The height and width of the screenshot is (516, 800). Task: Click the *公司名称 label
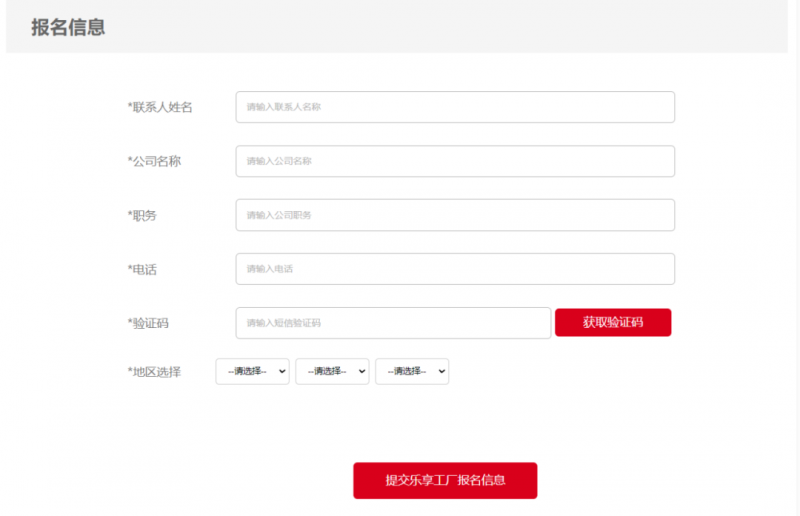point(154,161)
